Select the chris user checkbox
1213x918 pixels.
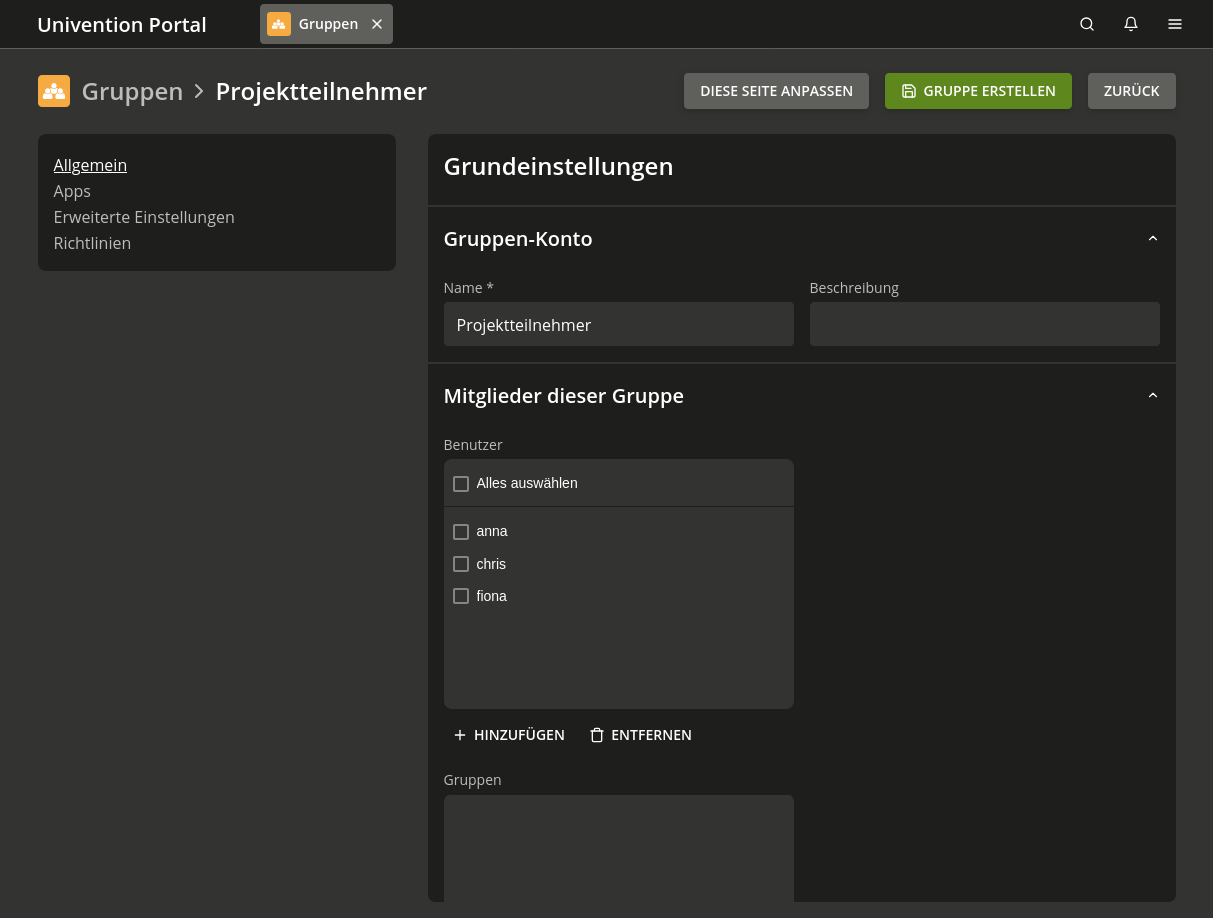click(x=461, y=564)
